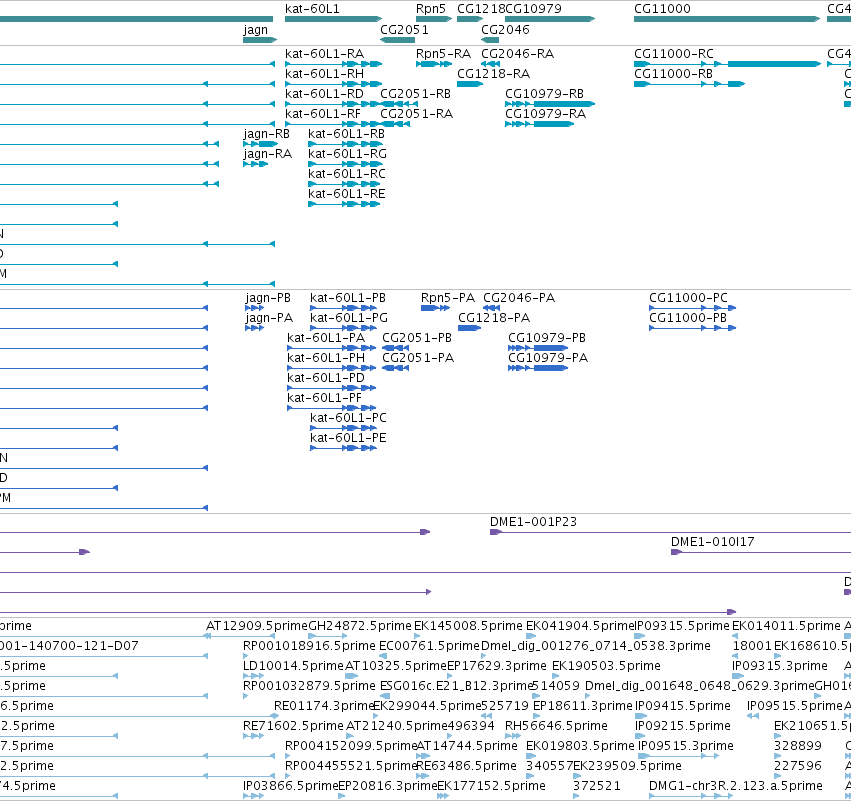Open the kat-60L1-RA transcript label
Screen dimensions: 851x801
tap(325, 54)
